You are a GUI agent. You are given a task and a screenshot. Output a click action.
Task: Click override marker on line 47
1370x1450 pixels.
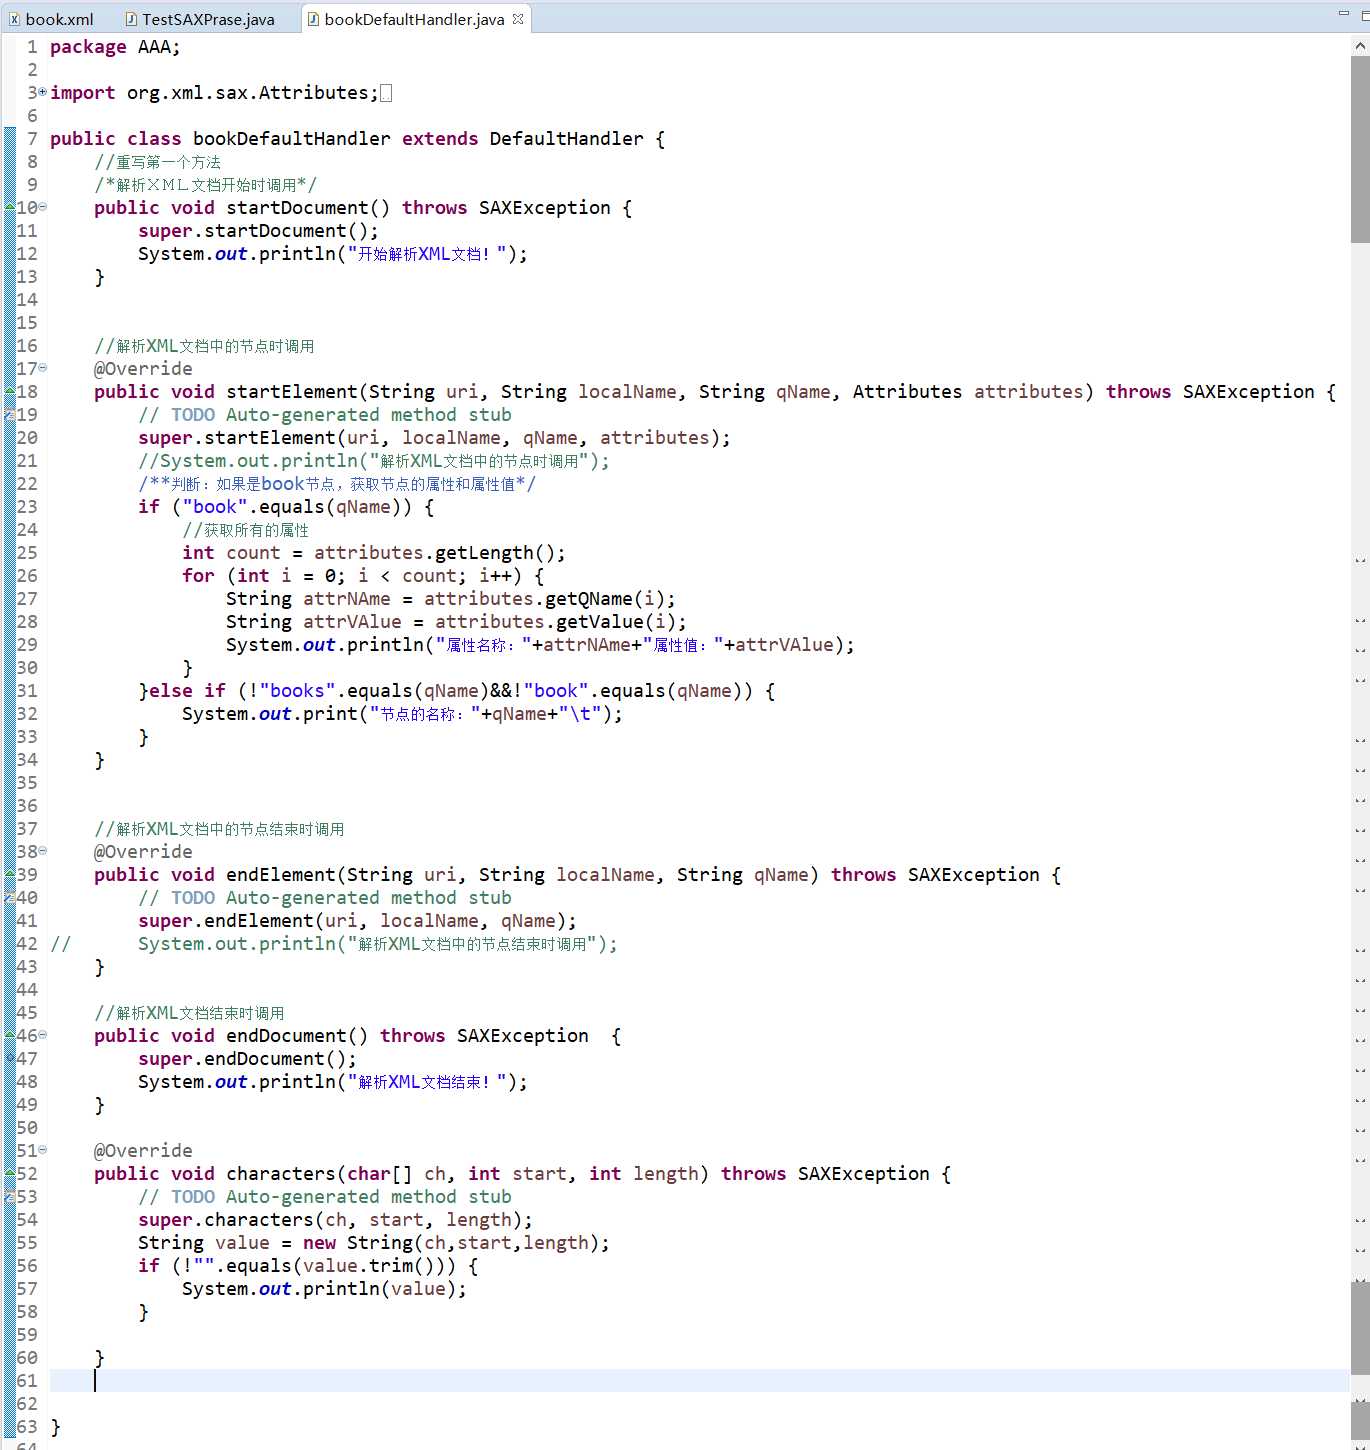point(10,1058)
